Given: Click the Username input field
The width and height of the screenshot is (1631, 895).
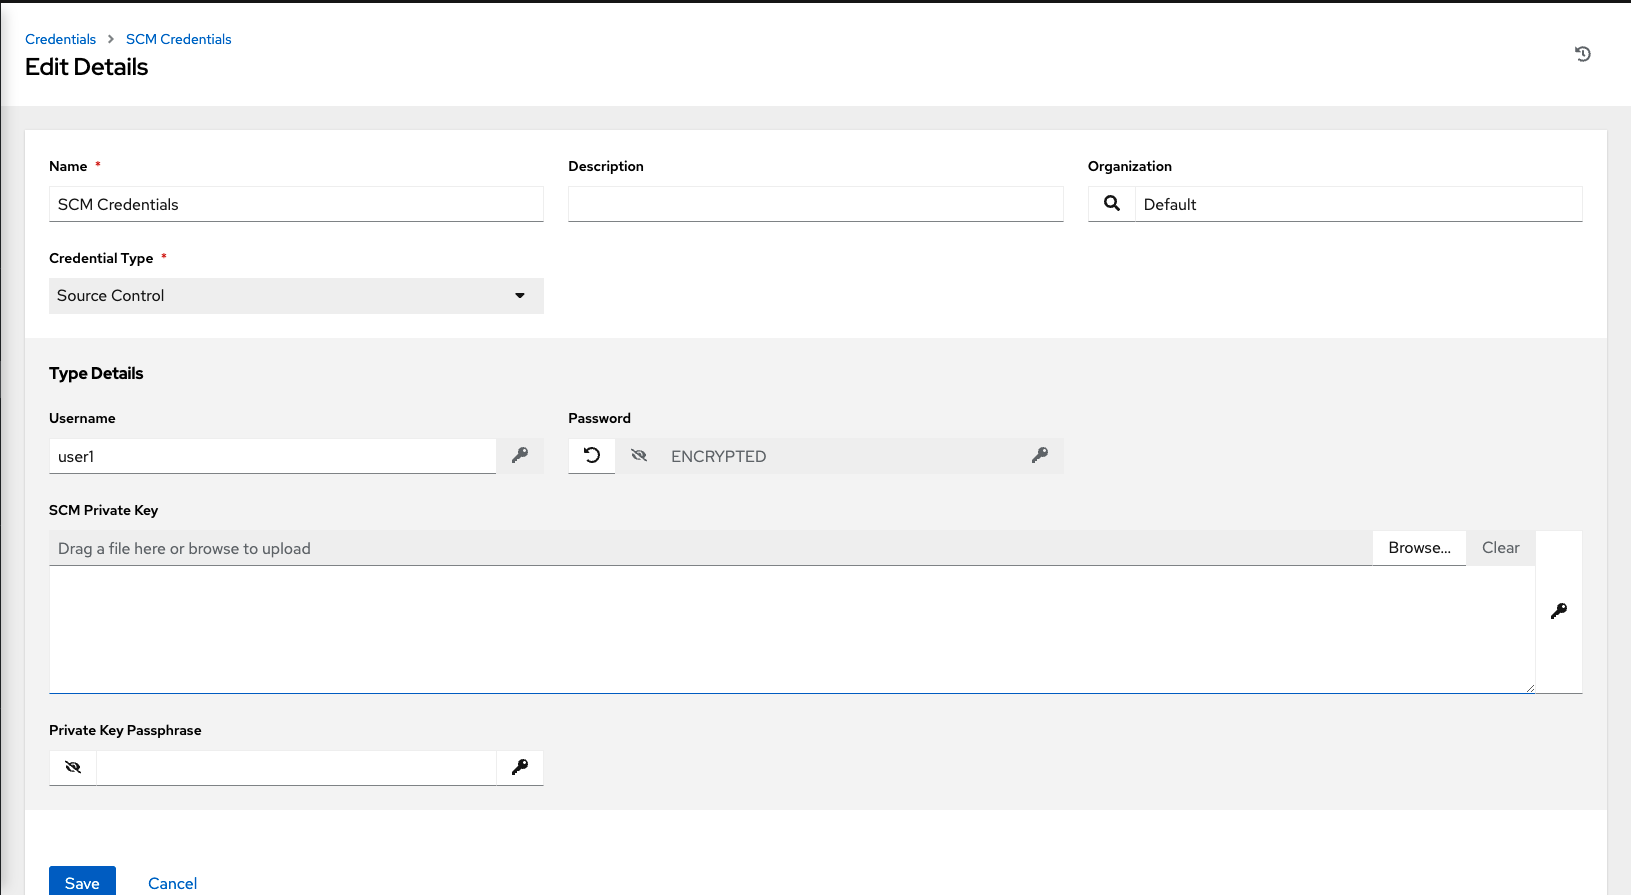Looking at the screenshot, I should coord(272,456).
